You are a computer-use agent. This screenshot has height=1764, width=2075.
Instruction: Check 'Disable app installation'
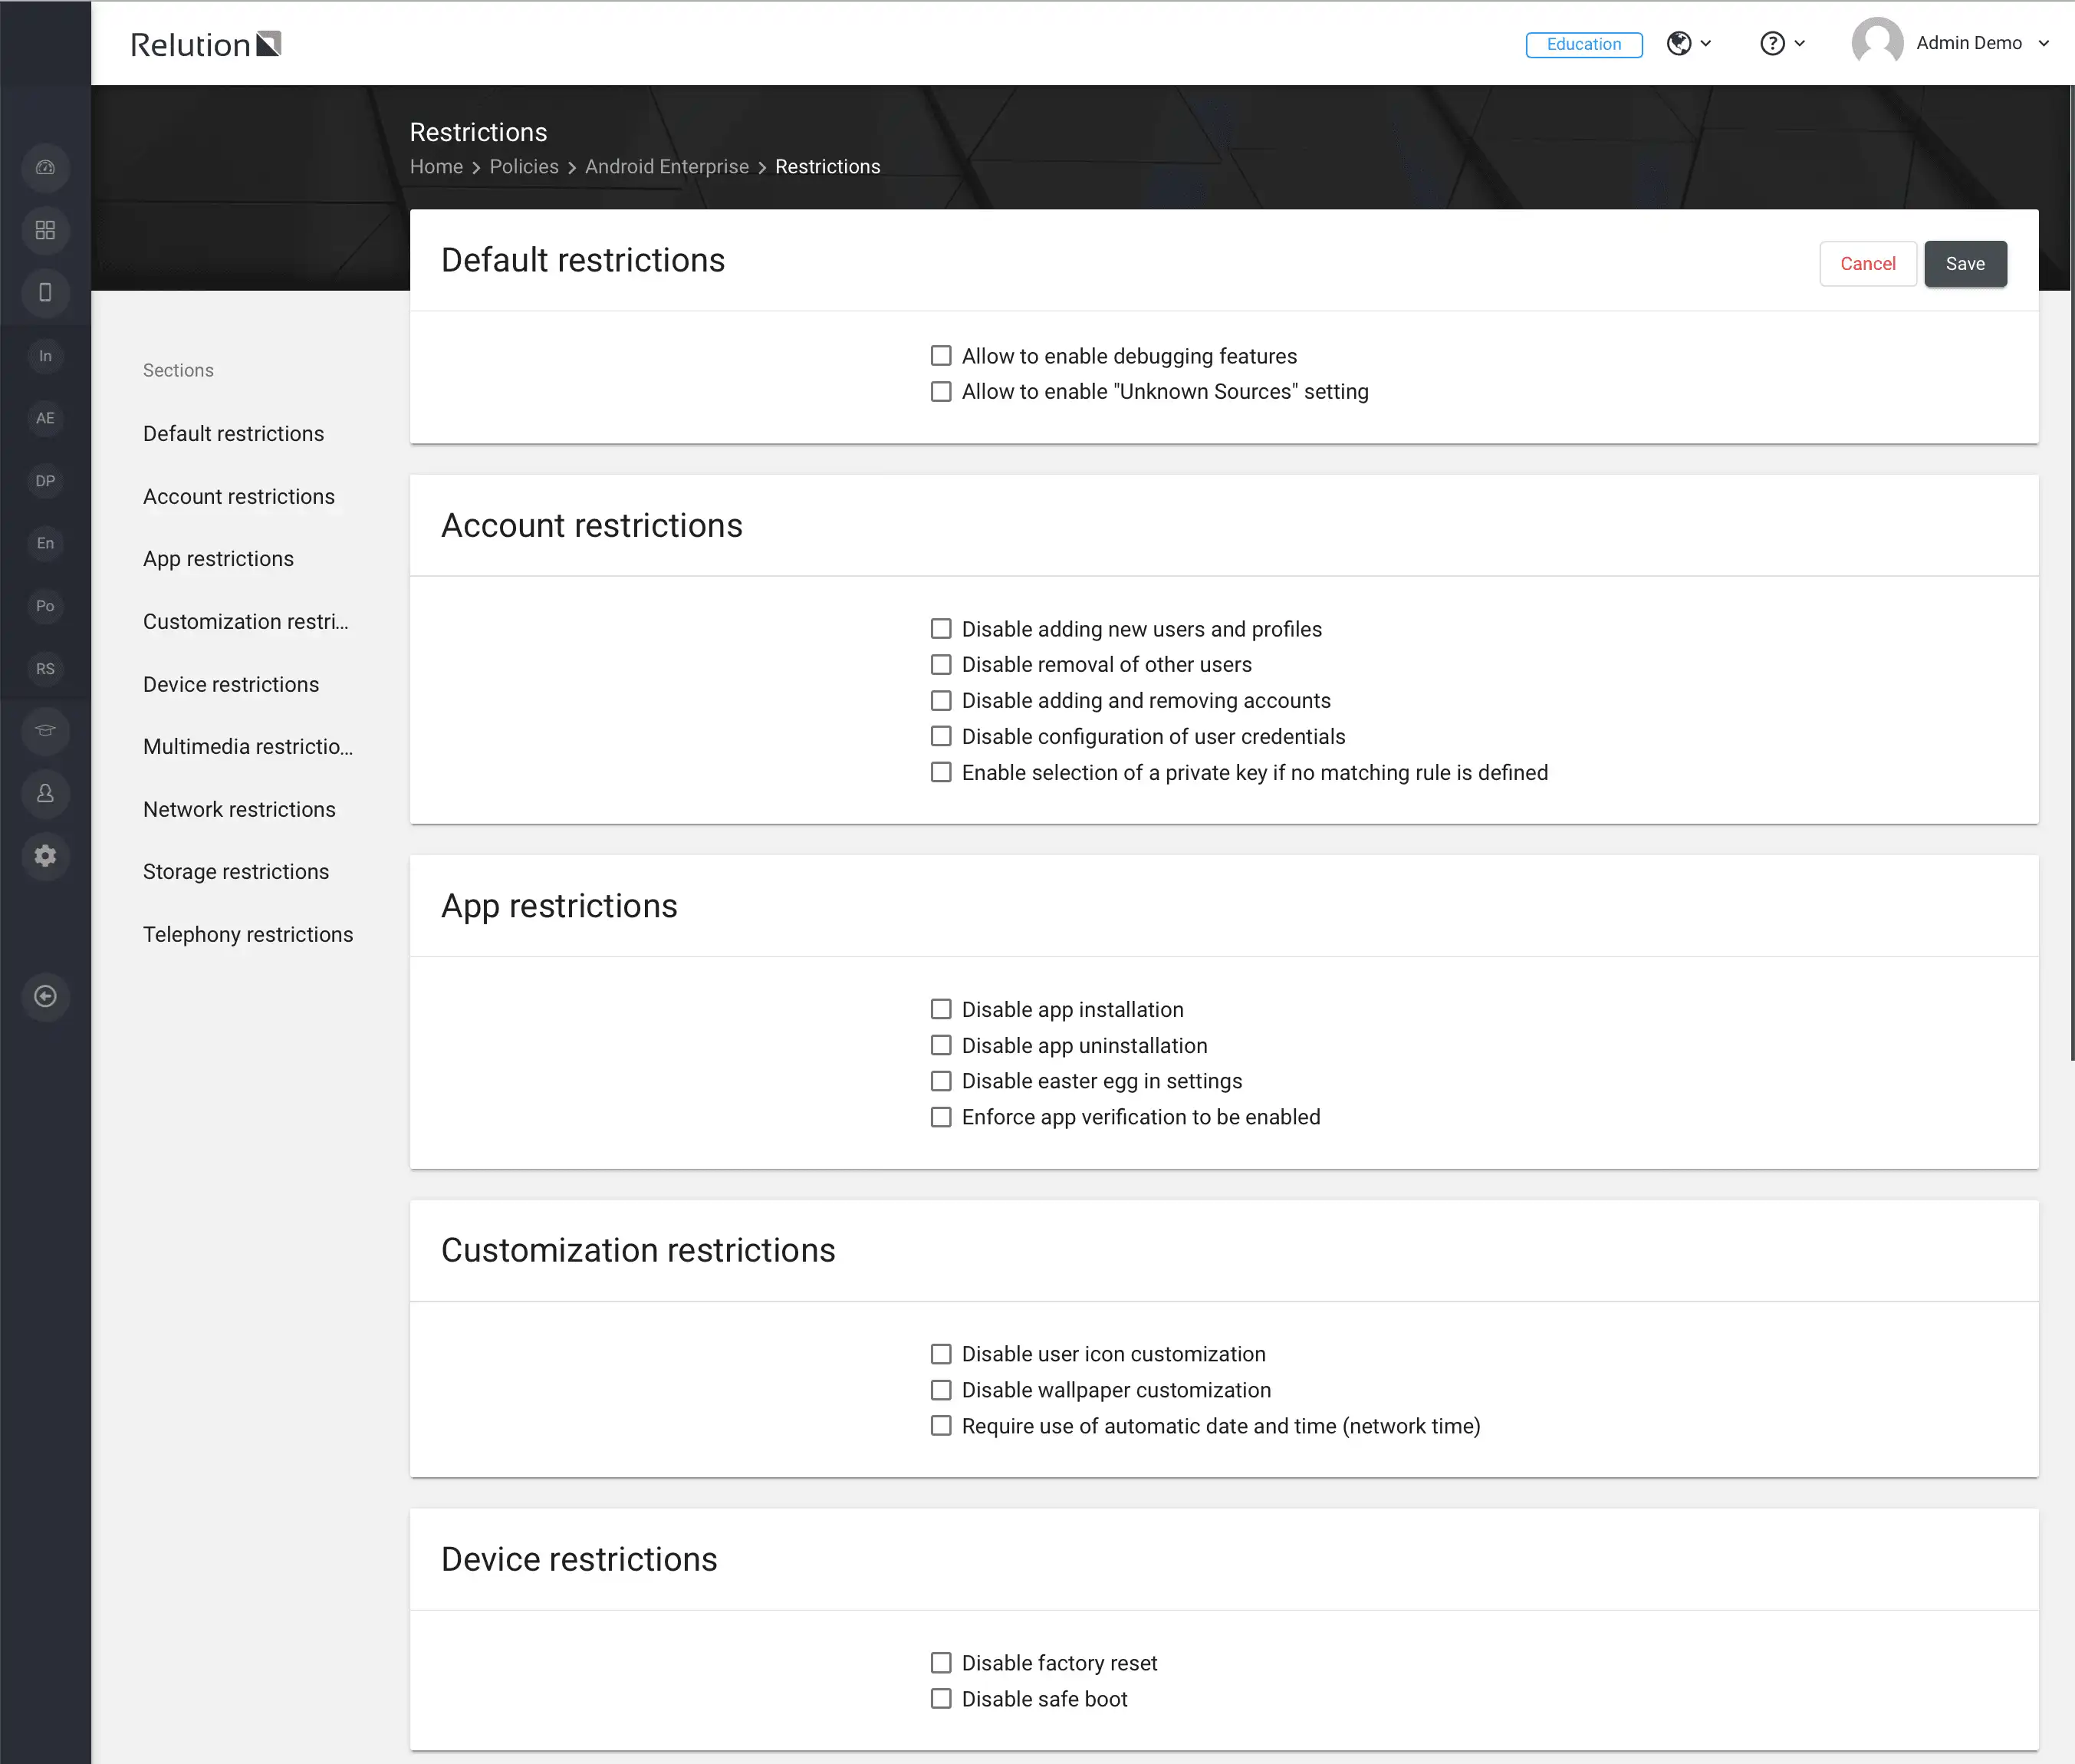point(941,1009)
